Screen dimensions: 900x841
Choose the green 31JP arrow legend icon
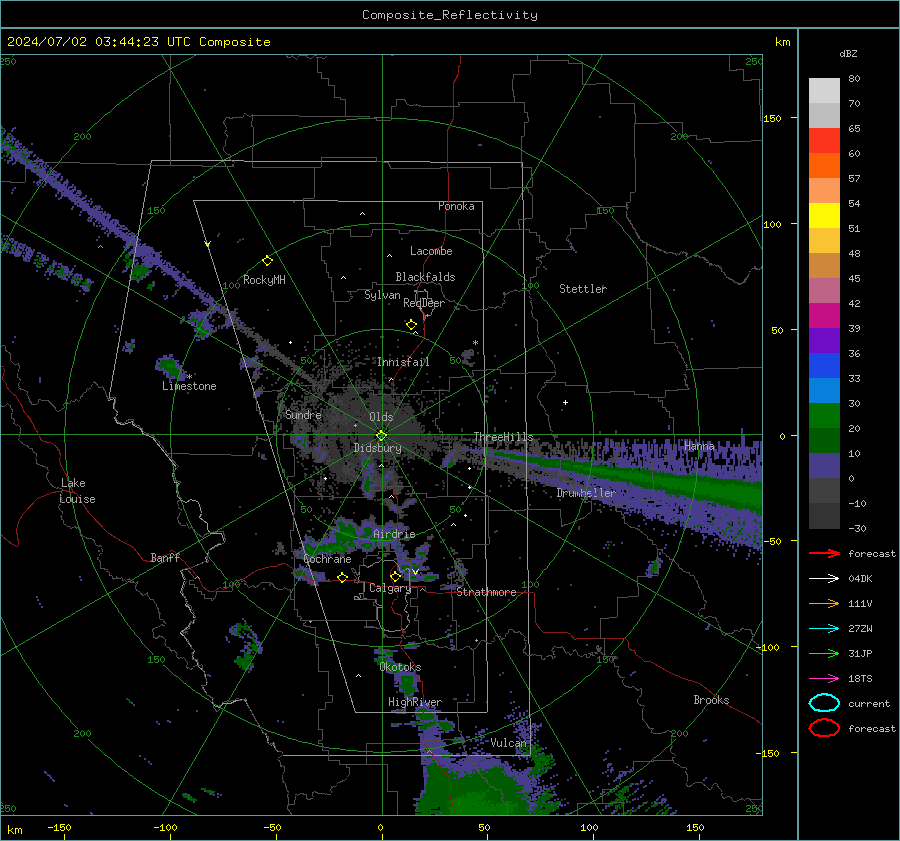coord(824,653)
